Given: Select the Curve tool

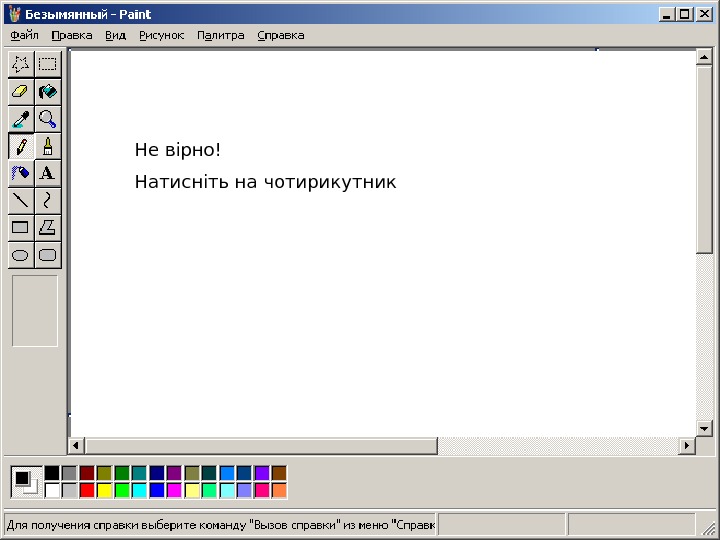Looking at the screenshot, I should pos(48,201).
